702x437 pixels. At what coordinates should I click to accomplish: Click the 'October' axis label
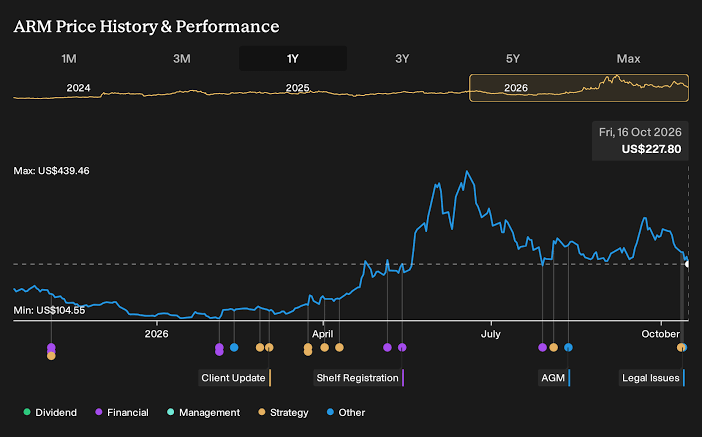point(661,334)
